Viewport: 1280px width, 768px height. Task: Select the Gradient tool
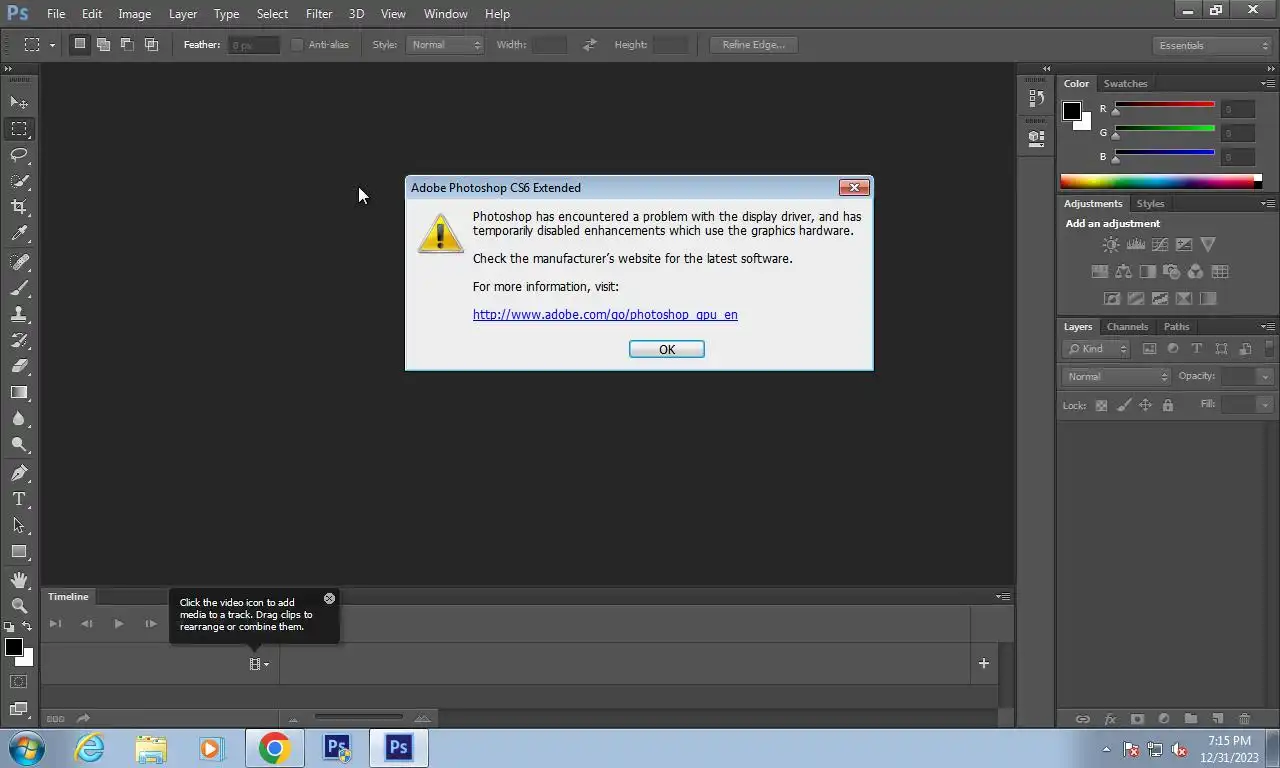tap(19, 392)
